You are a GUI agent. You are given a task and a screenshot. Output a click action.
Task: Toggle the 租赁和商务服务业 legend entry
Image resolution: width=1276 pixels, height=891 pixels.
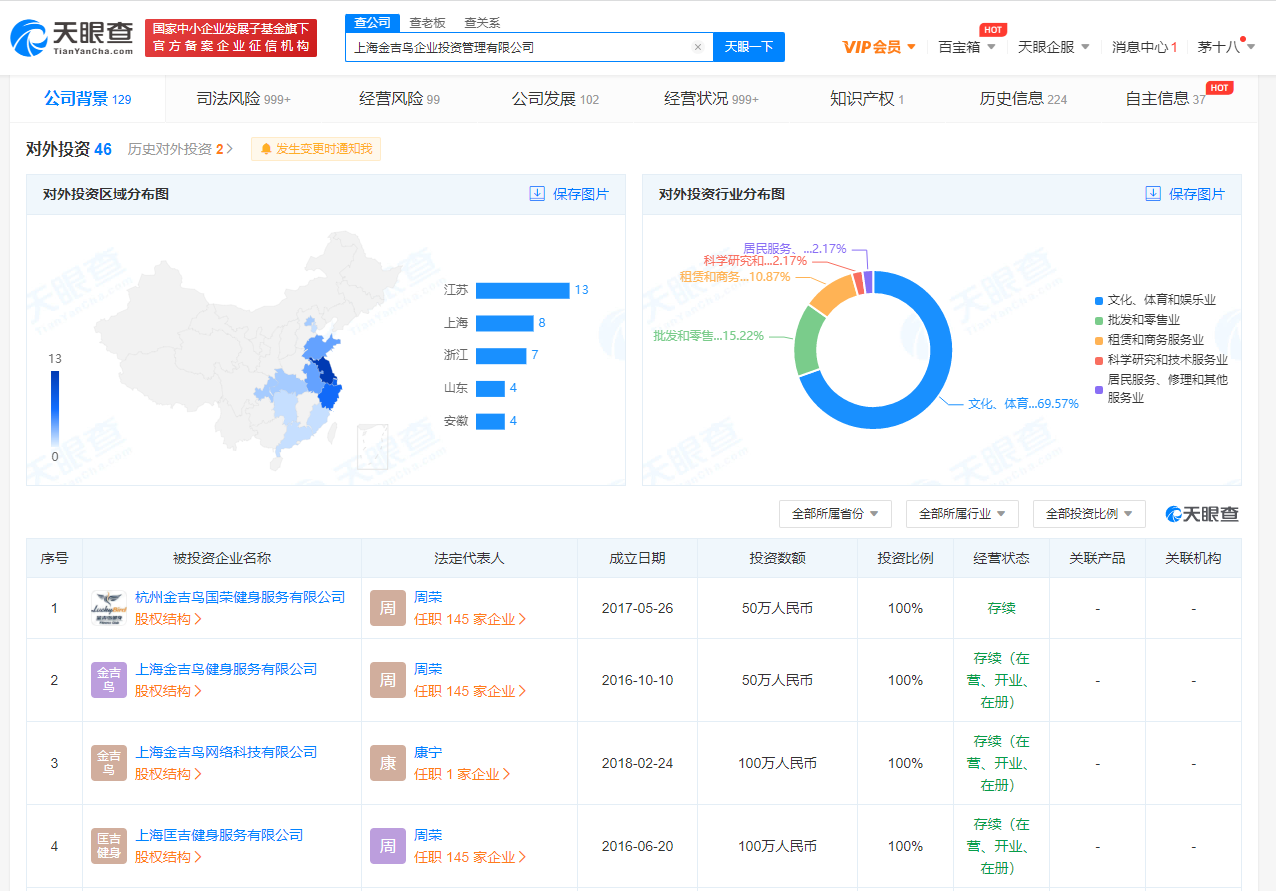point(1154,340)
